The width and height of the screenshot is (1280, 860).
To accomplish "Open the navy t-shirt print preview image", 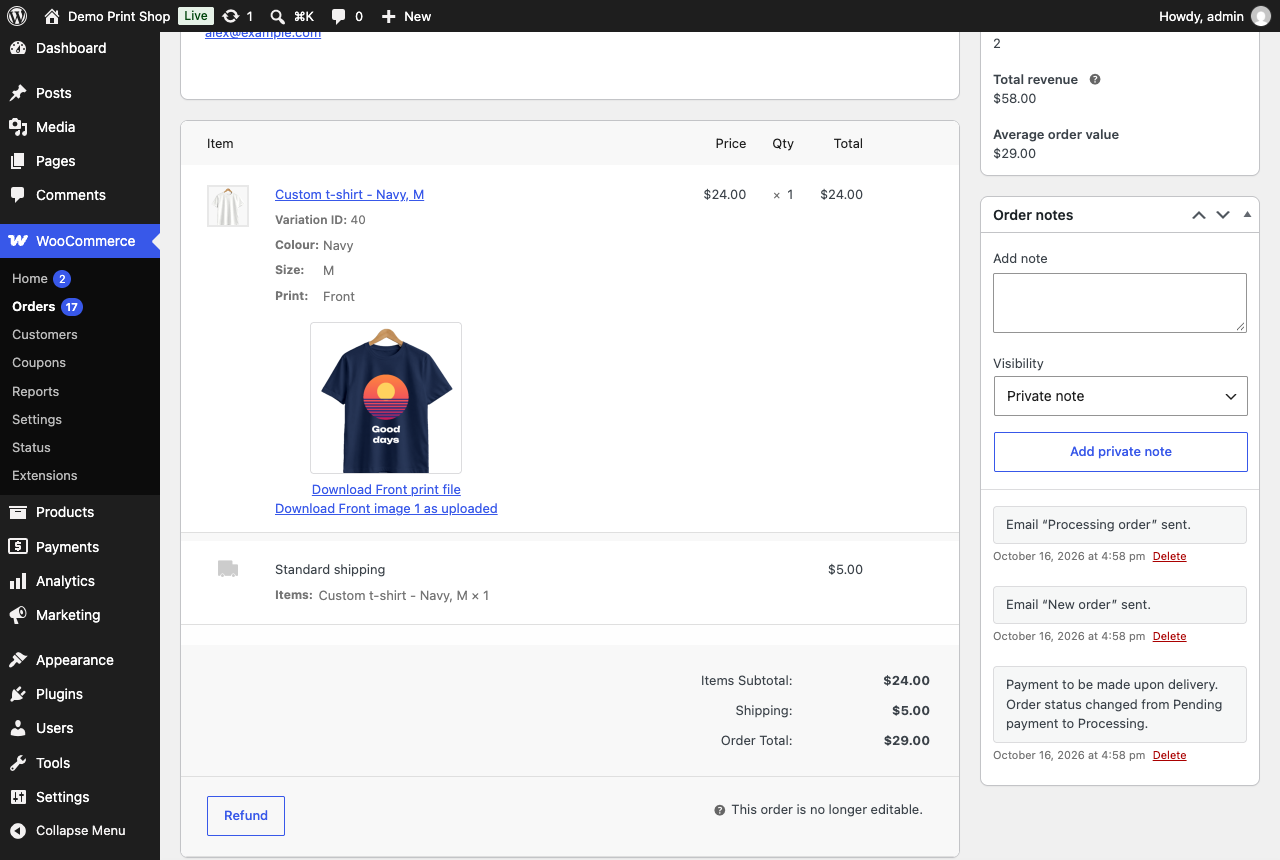I will coord(386,398).
